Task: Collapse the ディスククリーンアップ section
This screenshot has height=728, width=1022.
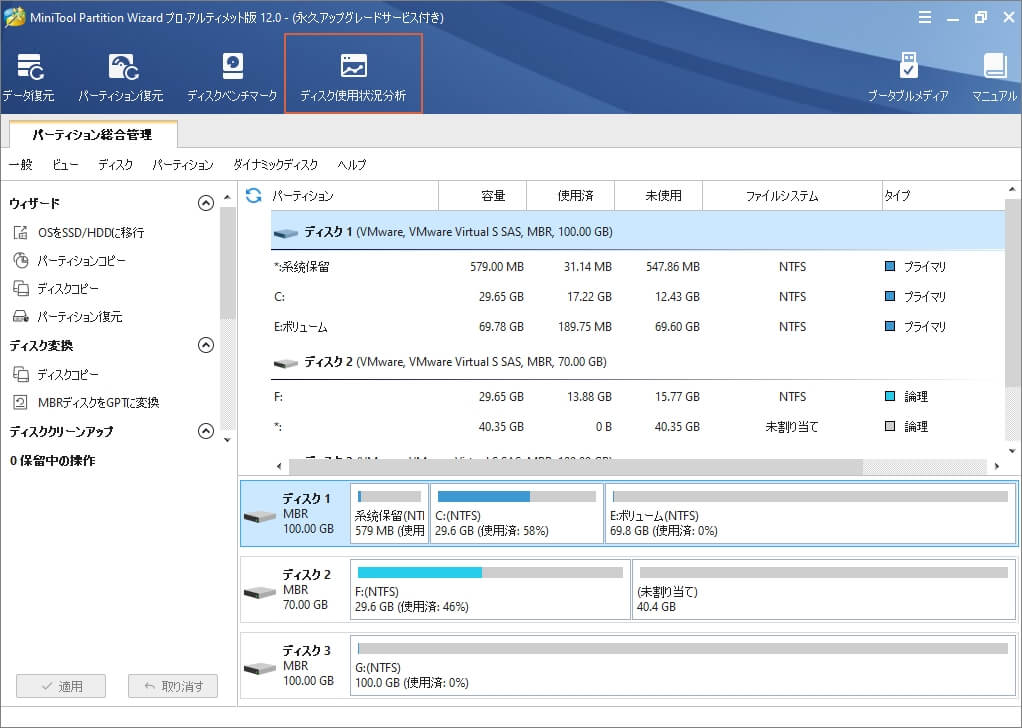Action: click(x=205, y=431)
